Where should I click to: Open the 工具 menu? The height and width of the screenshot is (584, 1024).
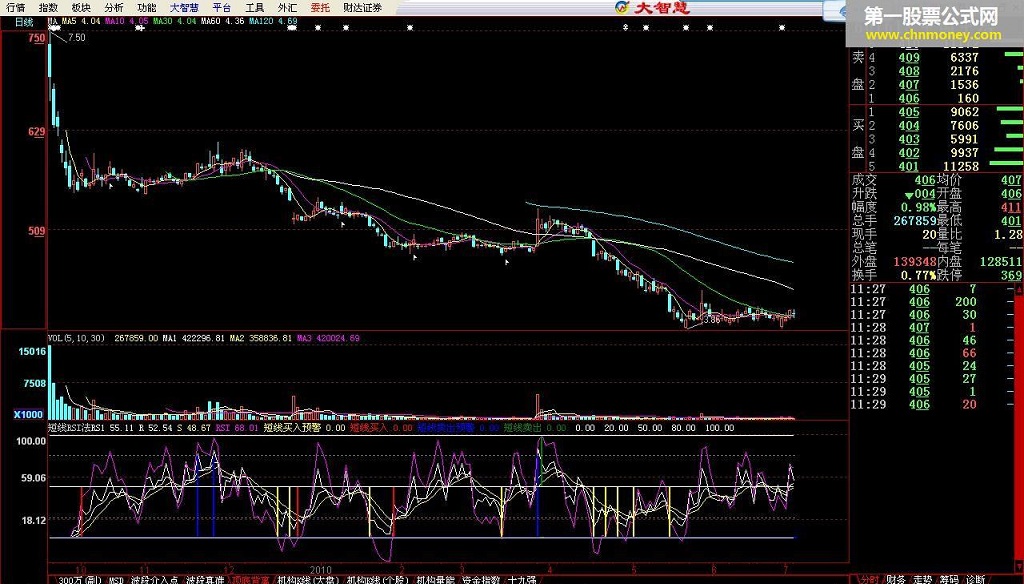coord(255,7)
